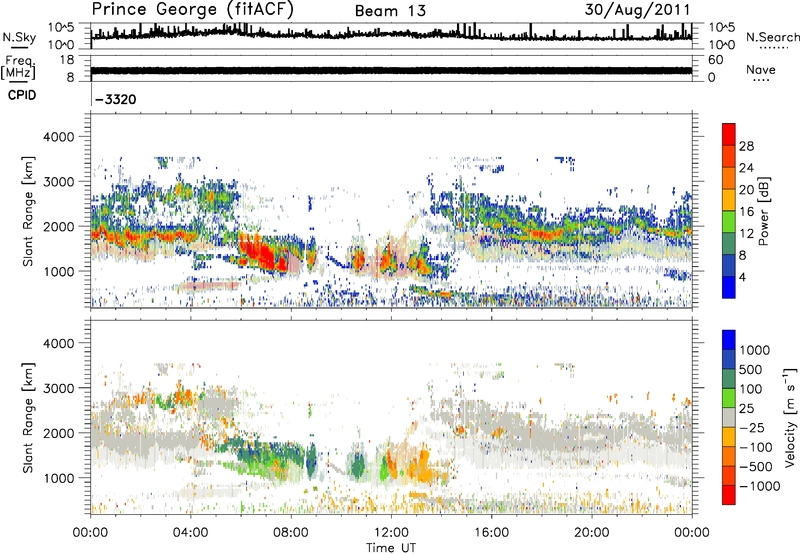
Task: Click the 'Slant Range [km]' label of velocity panel
Action: pyautogui.click(x=28, y=417)
